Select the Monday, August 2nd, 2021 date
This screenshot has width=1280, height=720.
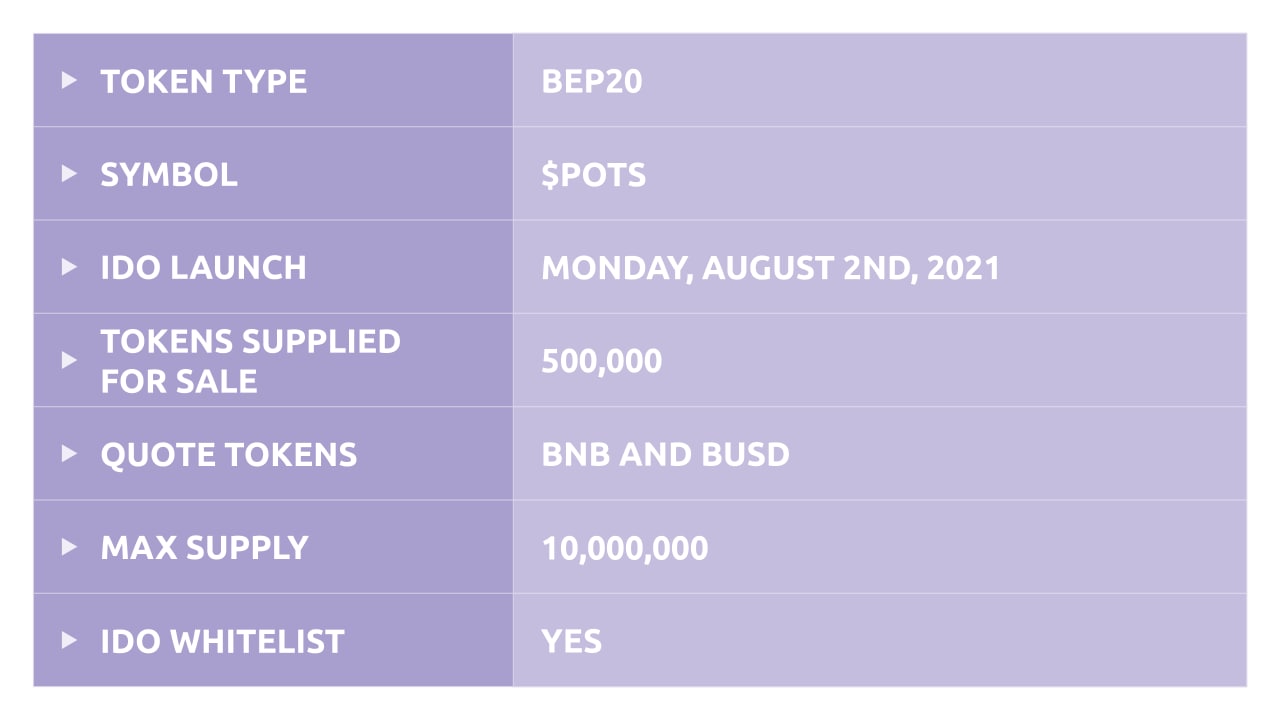tap(770, 268)
